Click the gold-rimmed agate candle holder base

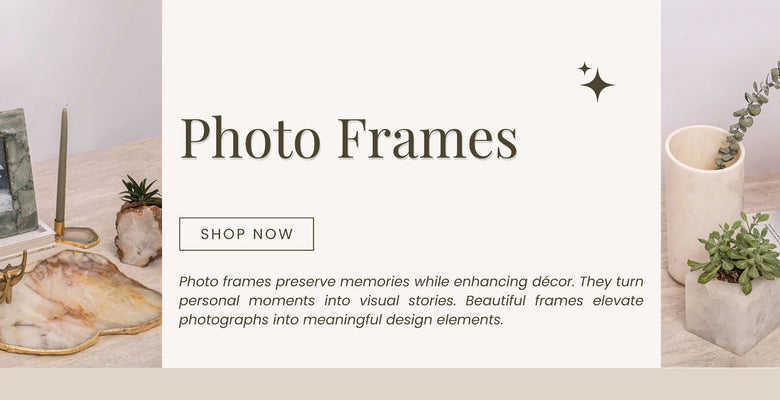point(76,237)
